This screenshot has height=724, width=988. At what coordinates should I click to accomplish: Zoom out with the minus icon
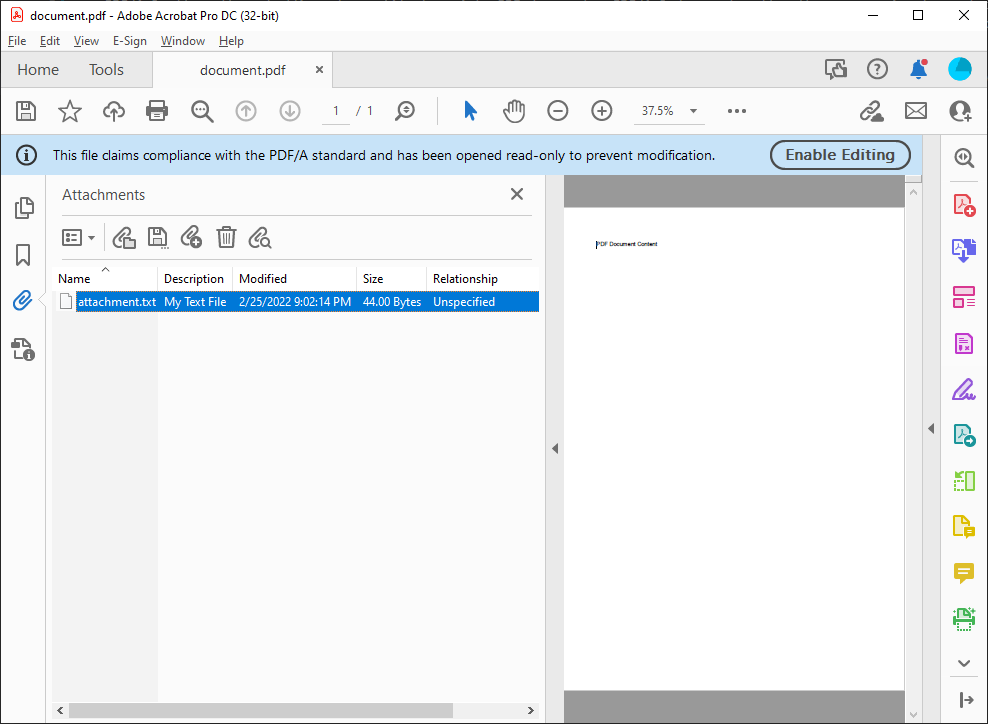[558, 111]
